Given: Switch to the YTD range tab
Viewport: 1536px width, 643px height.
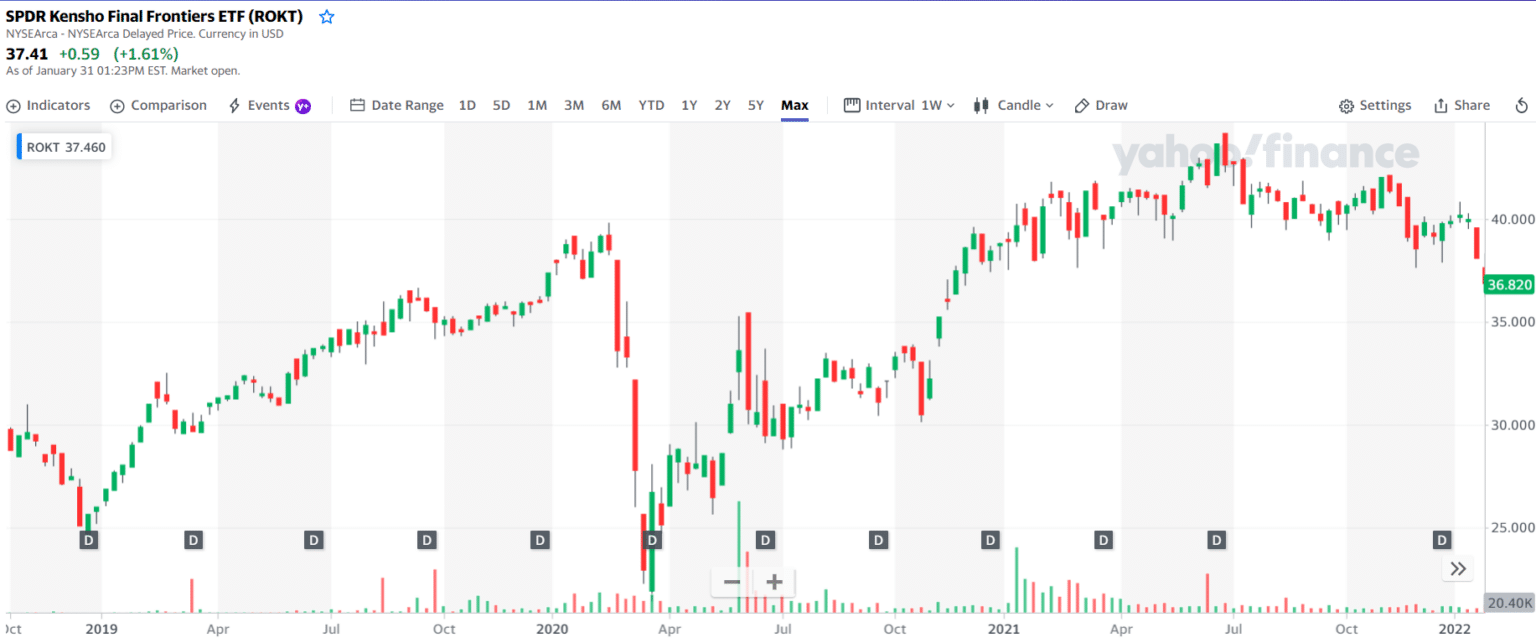Looking at the screenshot, I should point(651,105).
